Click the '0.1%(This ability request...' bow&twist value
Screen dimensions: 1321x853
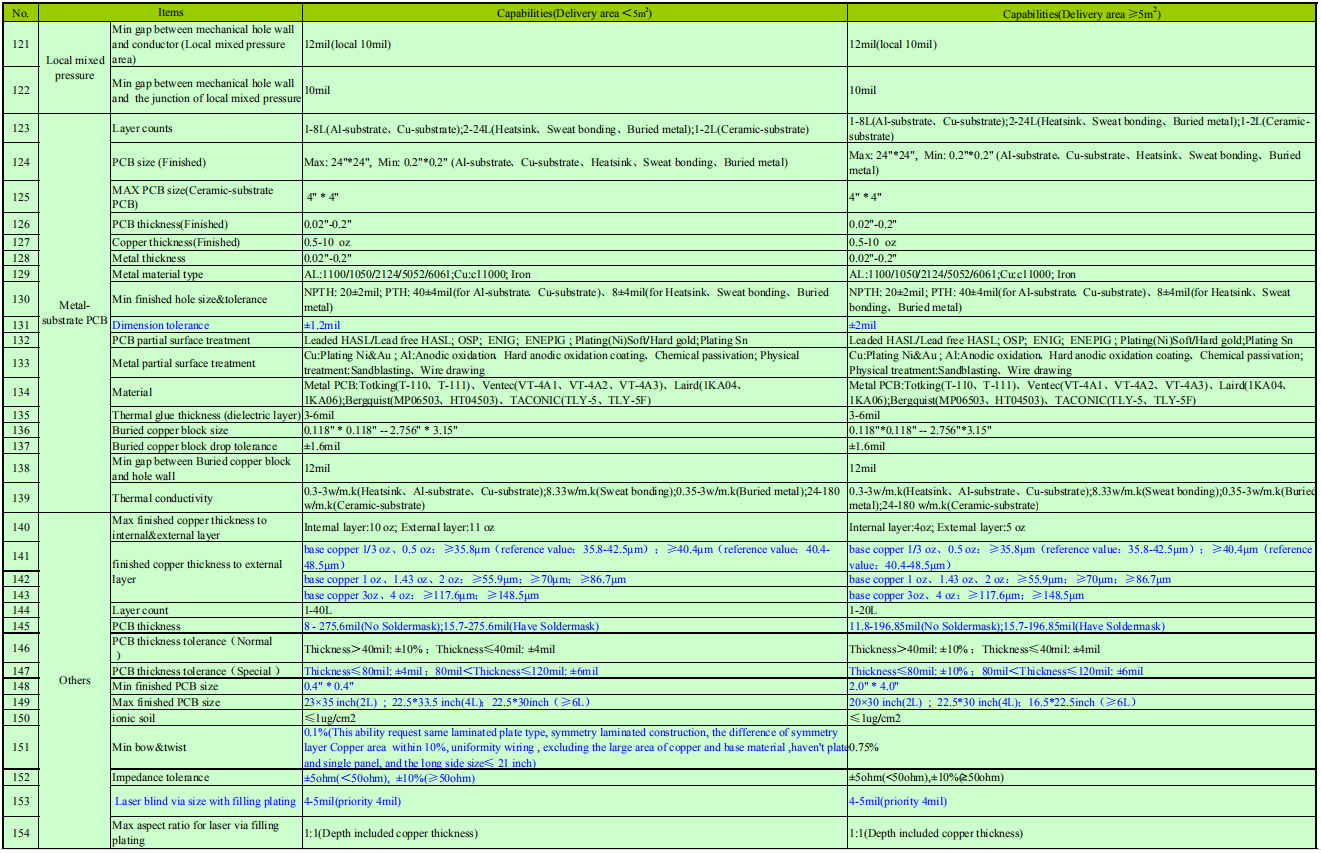point(576,747)
